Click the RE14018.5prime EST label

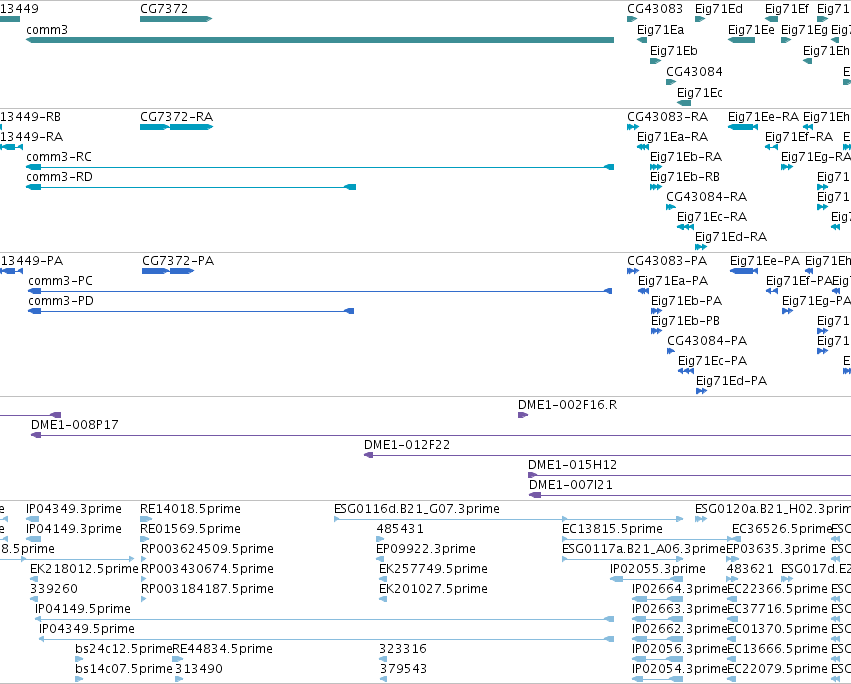tap(190, 509)
